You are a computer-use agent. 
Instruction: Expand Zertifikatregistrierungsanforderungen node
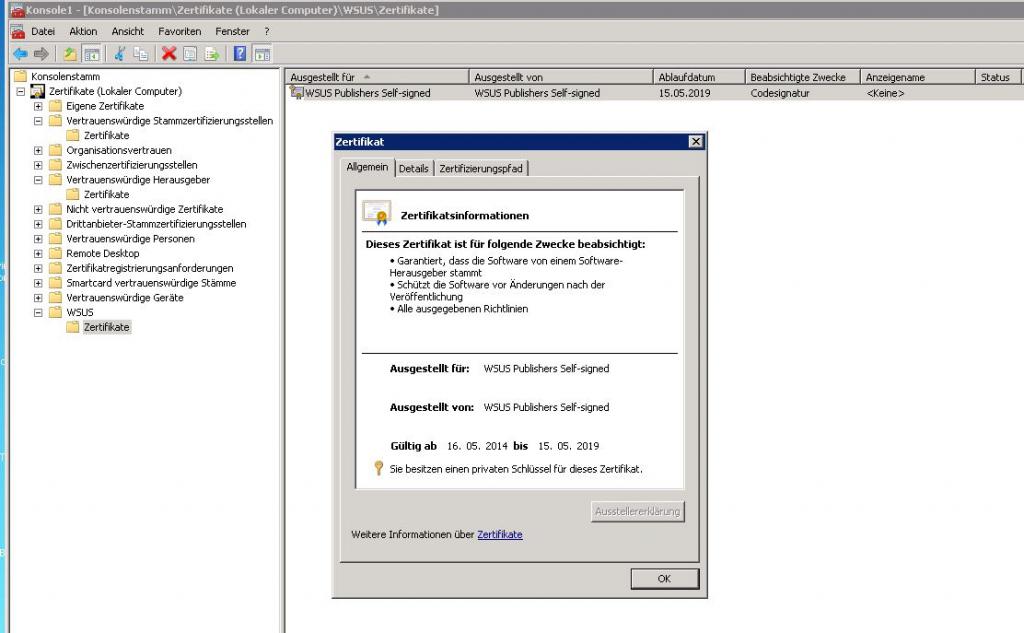click(38, 268)
